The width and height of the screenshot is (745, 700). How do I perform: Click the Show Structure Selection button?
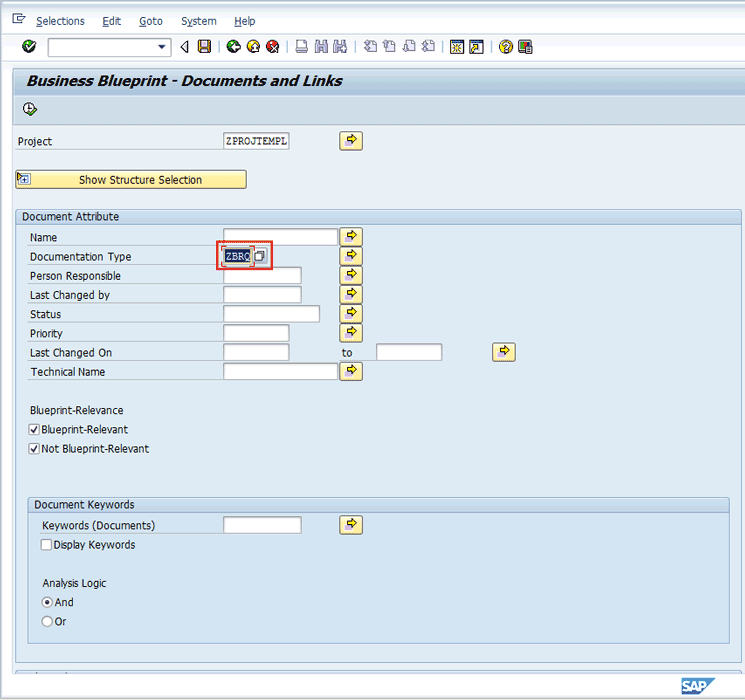coord(131,180)
